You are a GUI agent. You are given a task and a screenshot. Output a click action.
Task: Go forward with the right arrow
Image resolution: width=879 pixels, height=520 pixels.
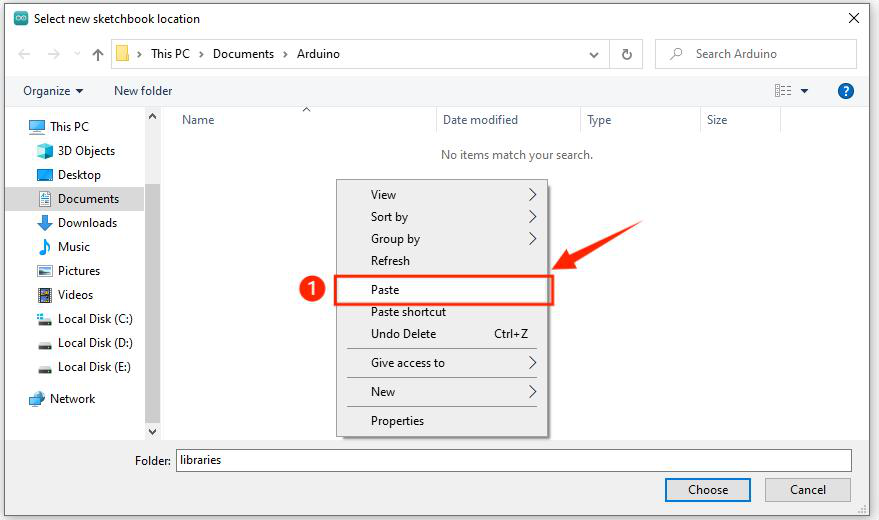(x=54, y=54)
